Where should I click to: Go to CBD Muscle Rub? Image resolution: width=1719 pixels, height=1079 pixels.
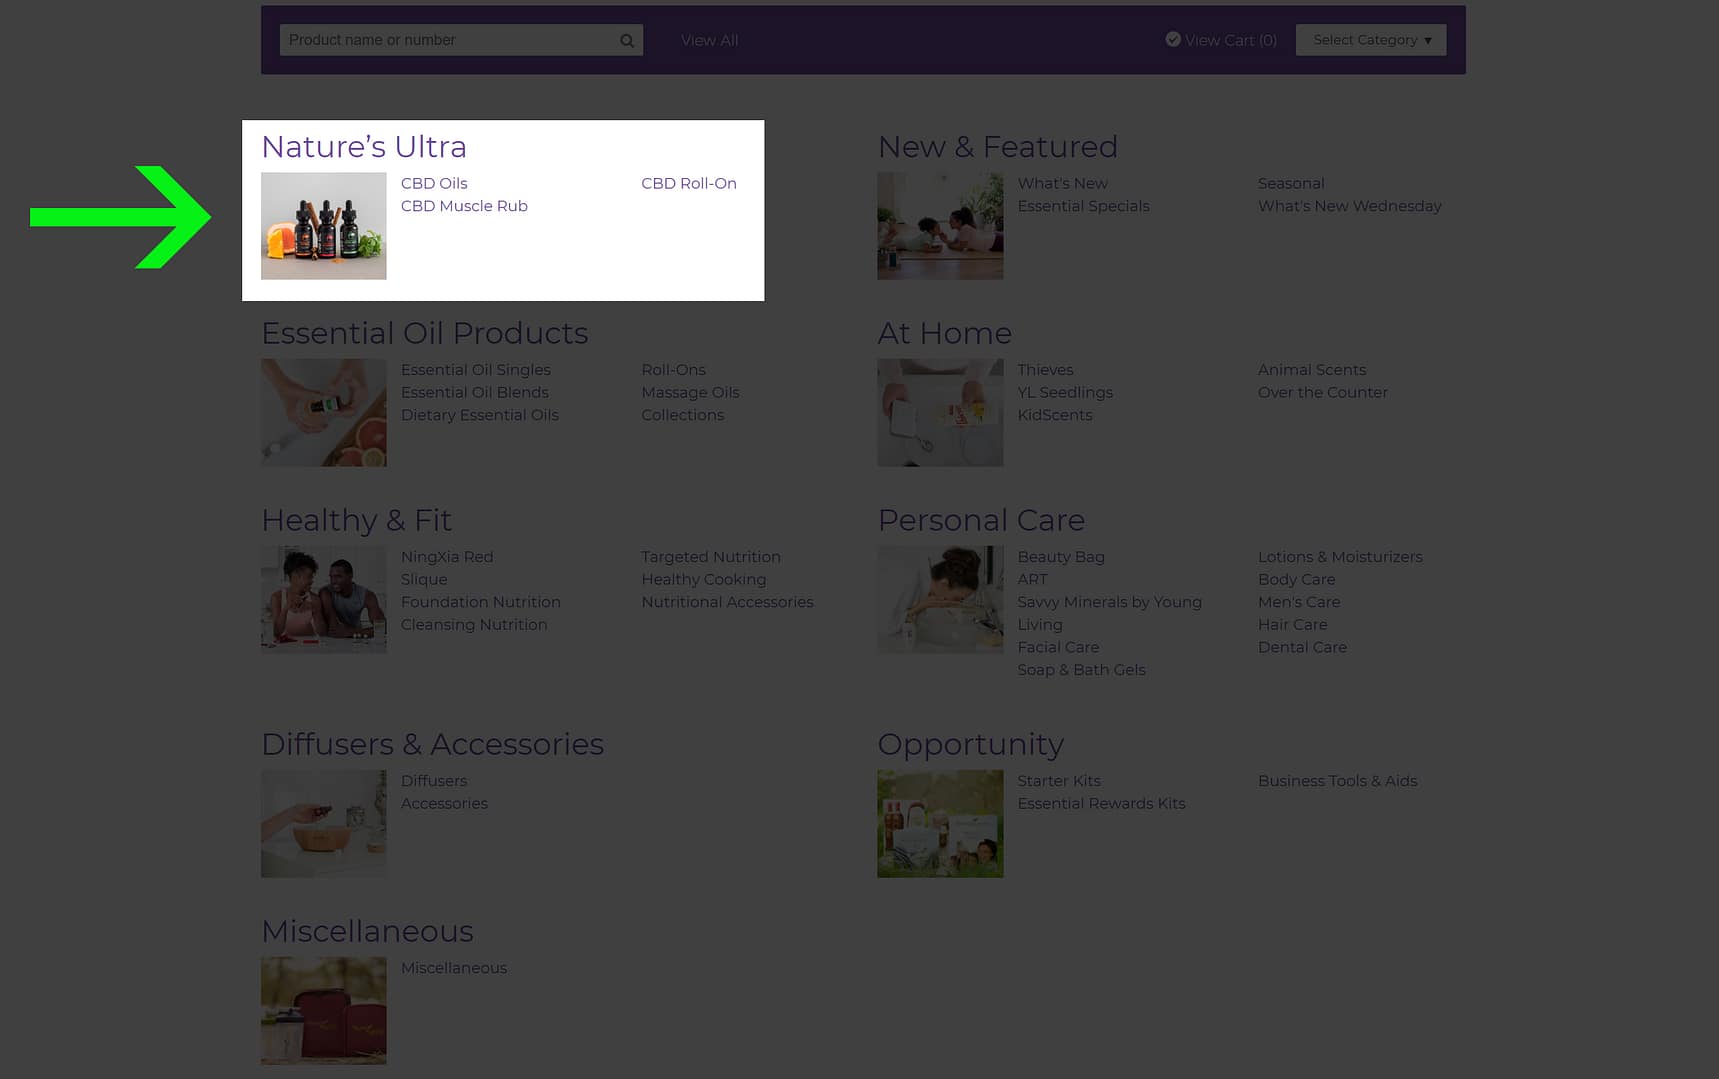coord(464,206)
